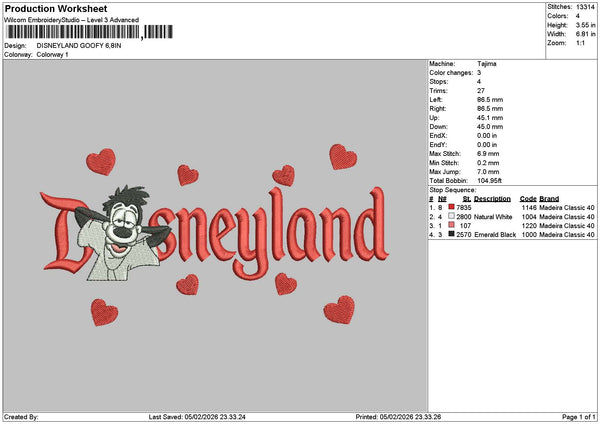Click the 'Left:' measurement label
The height and width of the screenshot is (424, 600).
[435, 100]
